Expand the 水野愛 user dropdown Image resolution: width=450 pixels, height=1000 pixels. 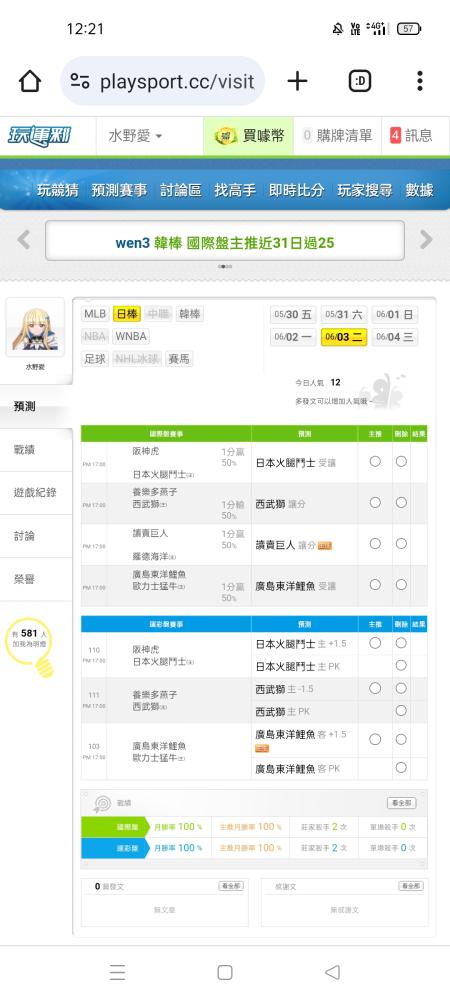135,136
